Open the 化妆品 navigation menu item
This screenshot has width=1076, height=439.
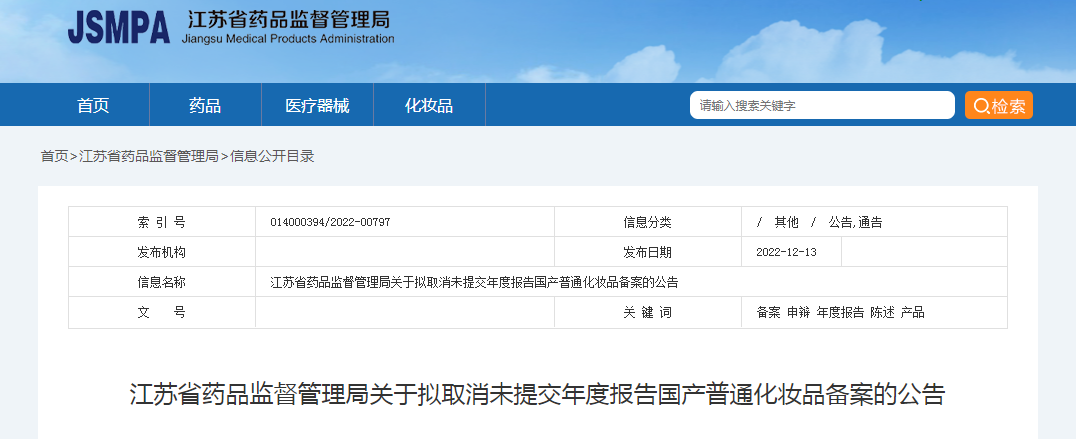[429, 106]
